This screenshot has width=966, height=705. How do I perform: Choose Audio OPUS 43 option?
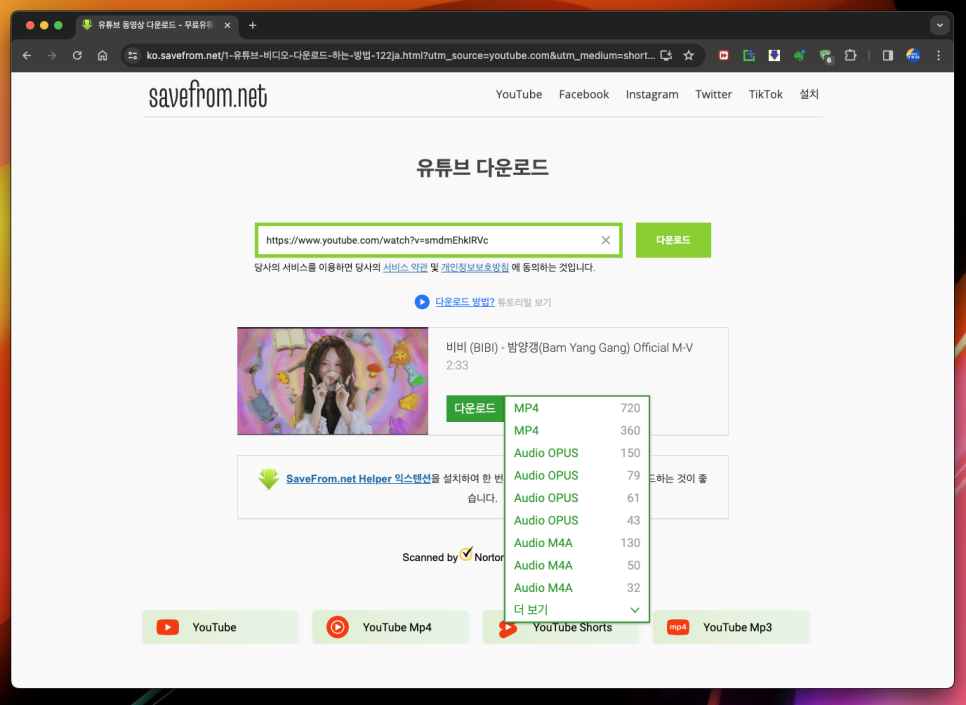click(577, 520)
